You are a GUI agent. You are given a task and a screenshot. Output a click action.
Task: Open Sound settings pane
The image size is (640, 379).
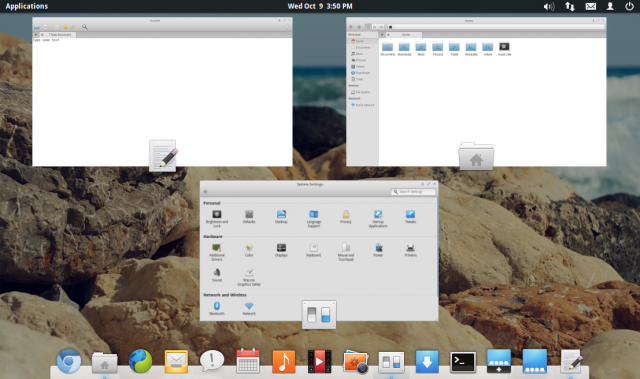217,275
